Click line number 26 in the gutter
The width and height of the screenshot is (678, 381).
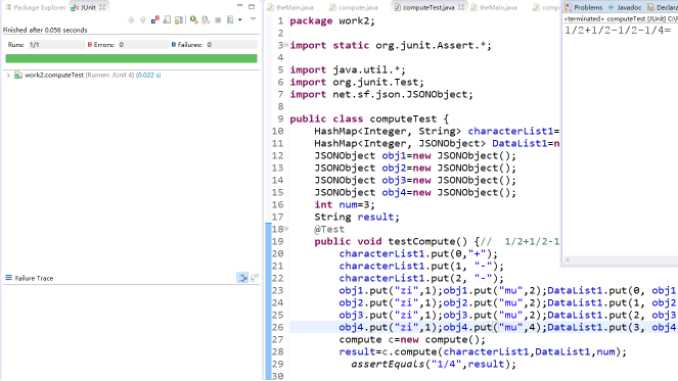[x=278, y=327]
